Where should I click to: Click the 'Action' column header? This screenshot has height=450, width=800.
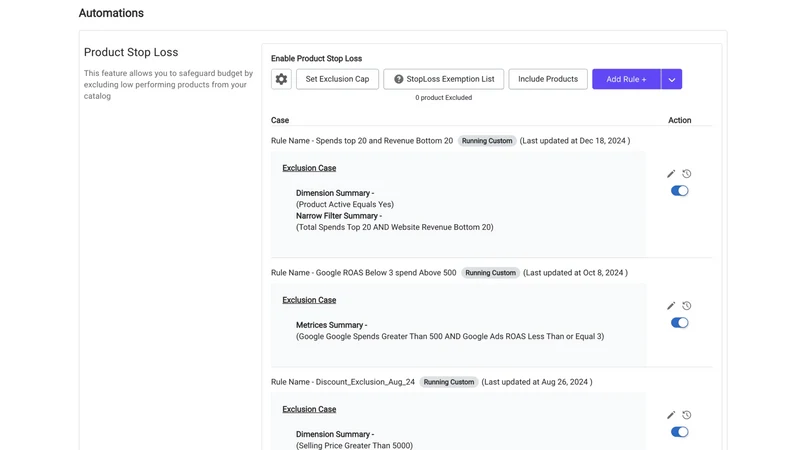pyautogui.click(x=680, y=120)
